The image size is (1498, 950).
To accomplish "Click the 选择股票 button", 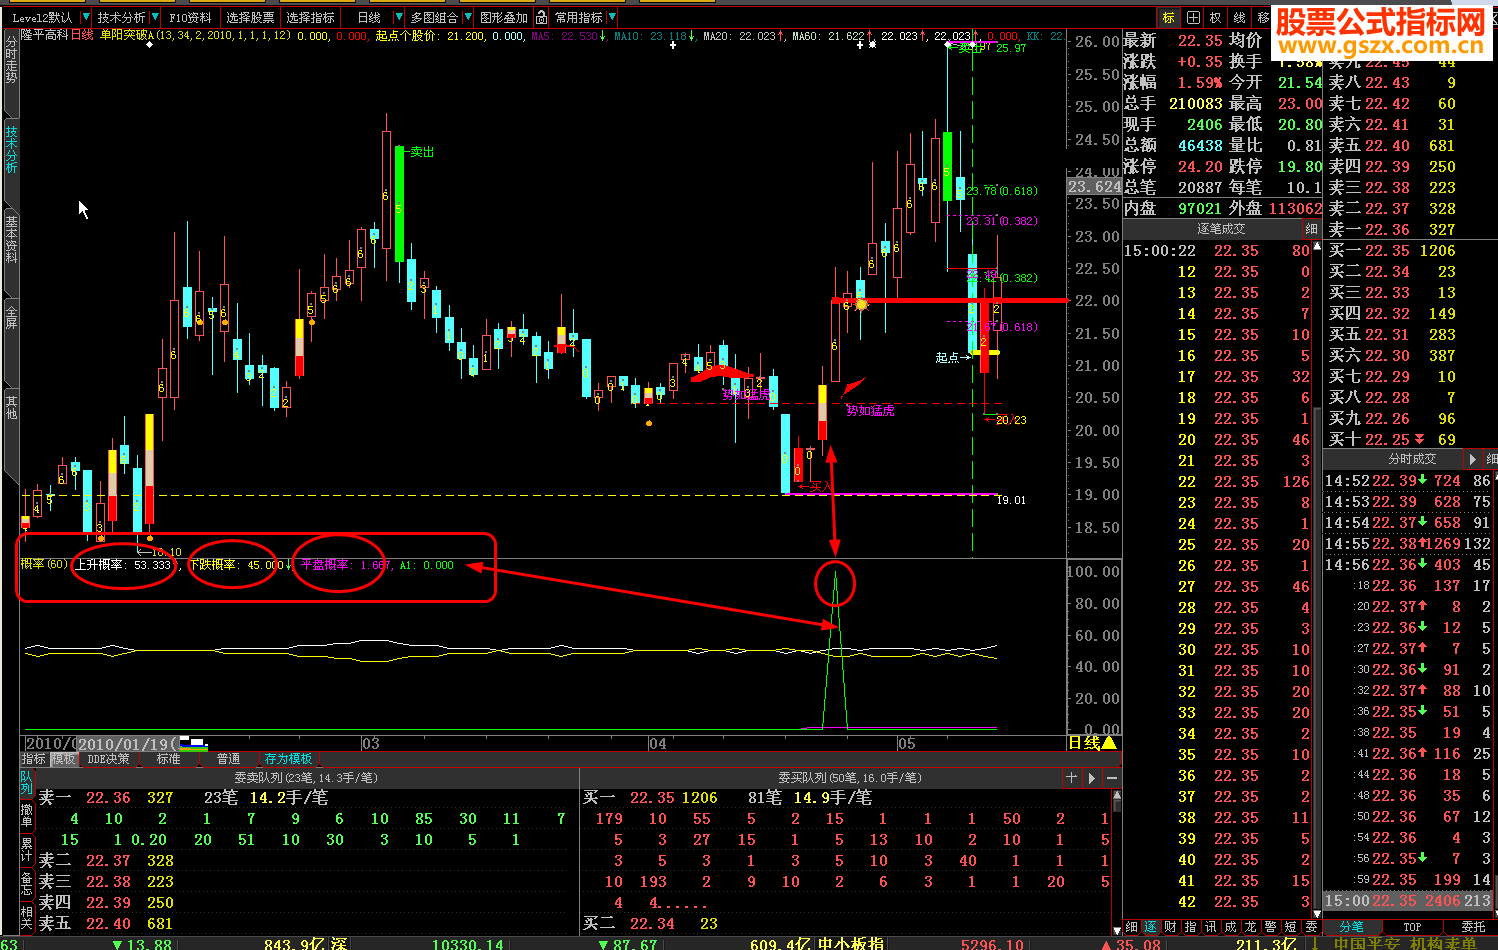I will point(250,17).
